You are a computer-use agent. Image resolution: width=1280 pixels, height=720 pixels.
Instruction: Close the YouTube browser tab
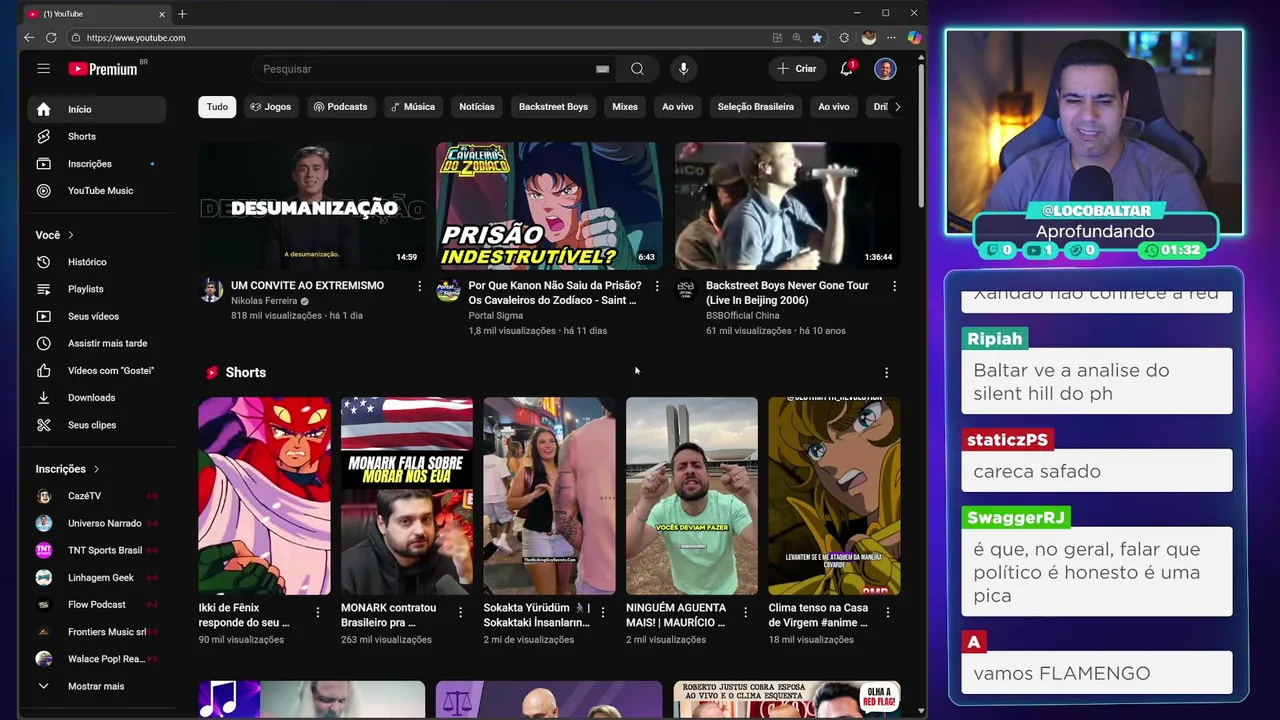[x=161, y=14]
